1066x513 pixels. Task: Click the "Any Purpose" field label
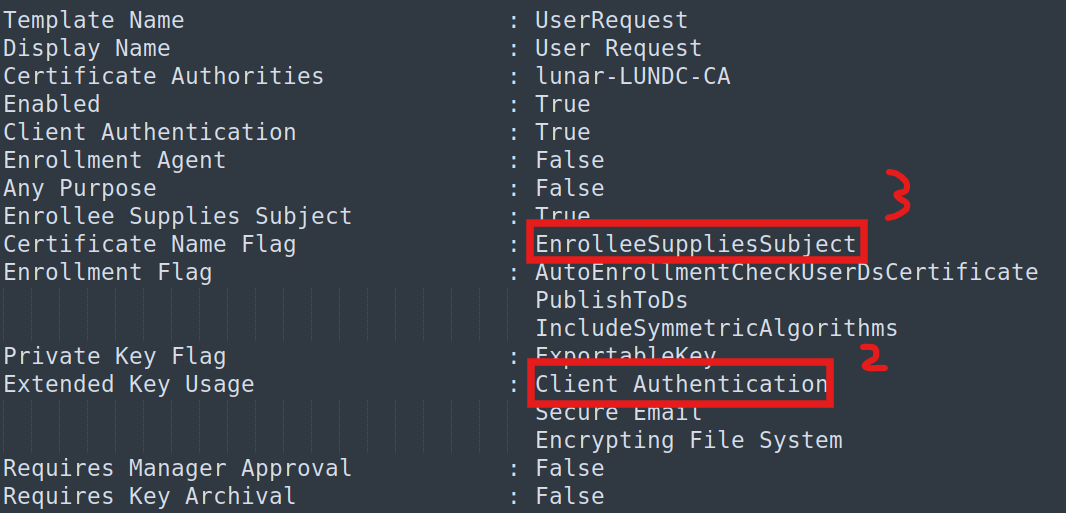(x=79, y=188)
